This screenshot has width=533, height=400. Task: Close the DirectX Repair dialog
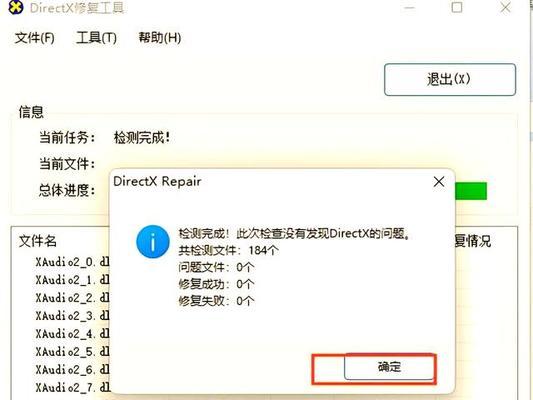439,181
